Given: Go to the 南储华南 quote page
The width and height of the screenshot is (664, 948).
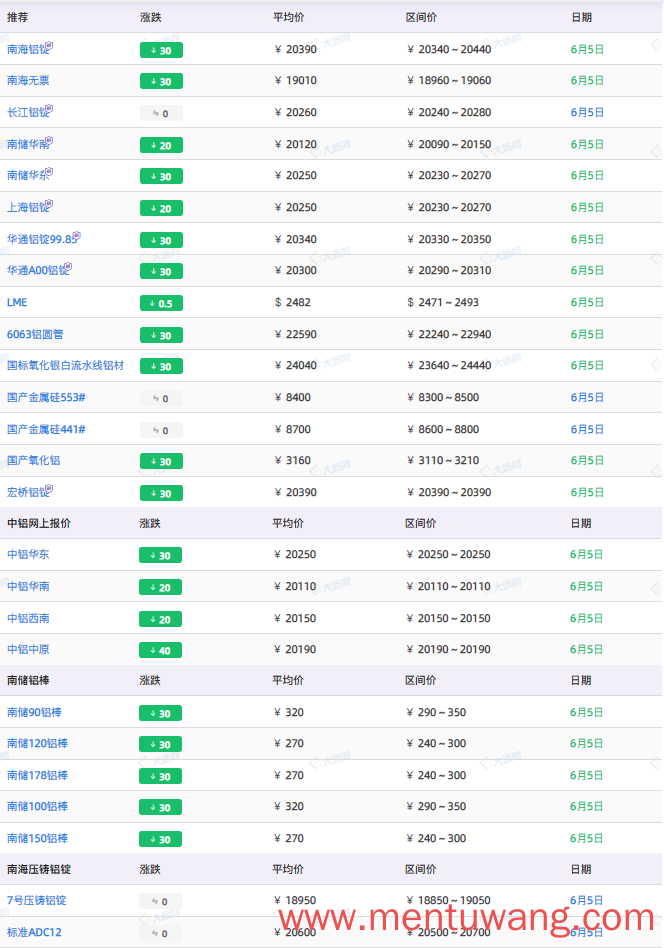Looking at the screenshot, I should click(x=27, y=144).
